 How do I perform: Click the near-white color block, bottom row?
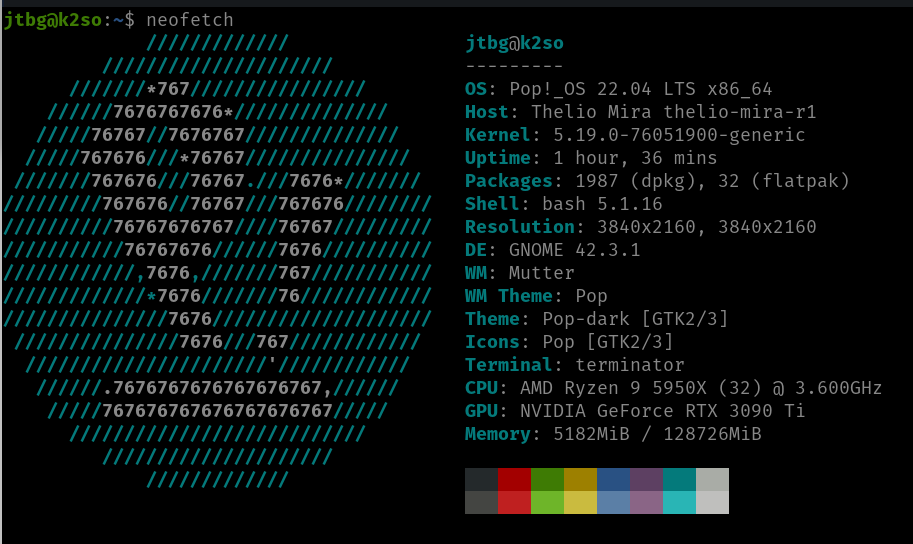pyautogui.click(x=712, y=502)
